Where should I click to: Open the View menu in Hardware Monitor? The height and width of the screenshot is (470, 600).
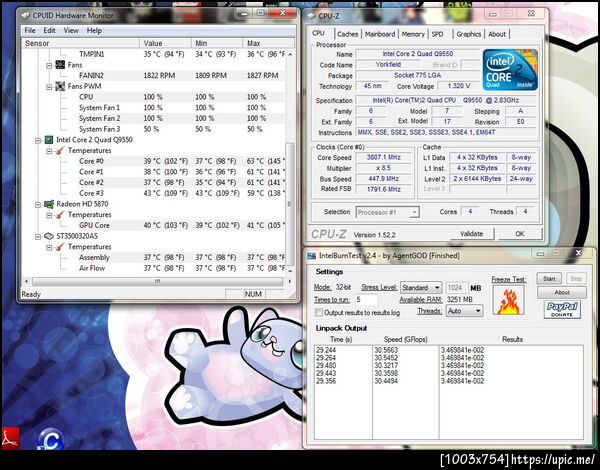pos(71,31)
